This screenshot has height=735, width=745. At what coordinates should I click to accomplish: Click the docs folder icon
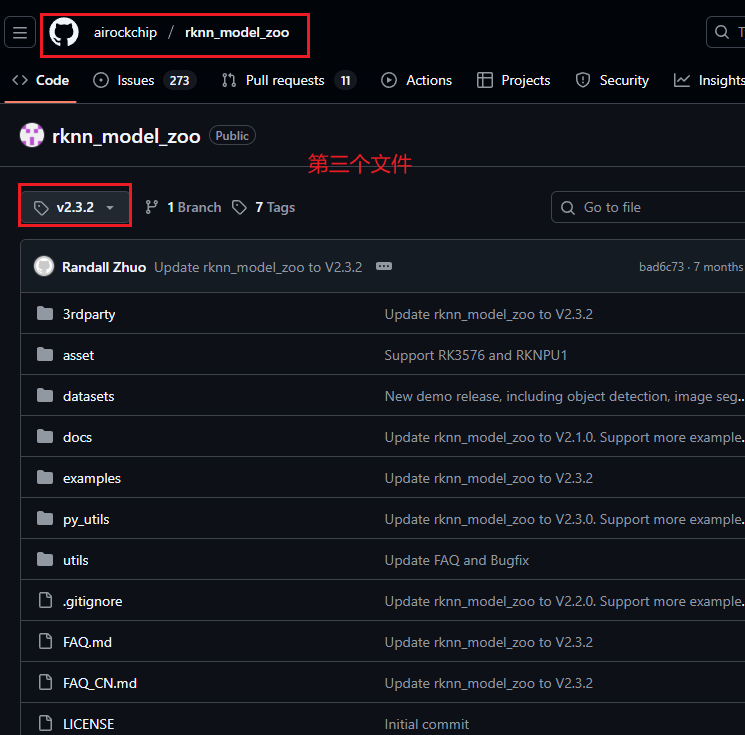[45, 436]
